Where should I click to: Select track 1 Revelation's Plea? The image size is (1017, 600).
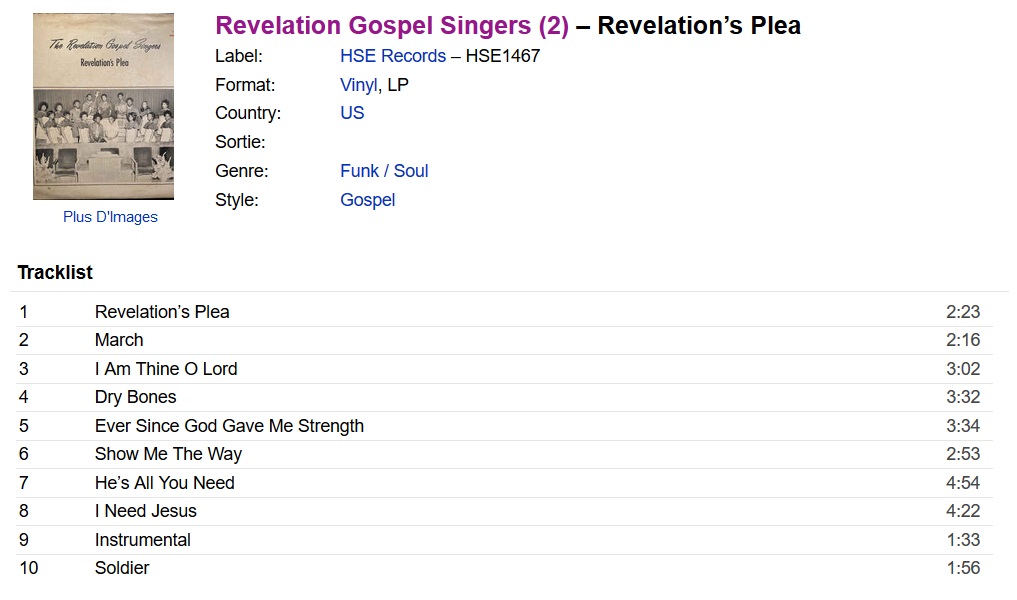click(504, 312)
